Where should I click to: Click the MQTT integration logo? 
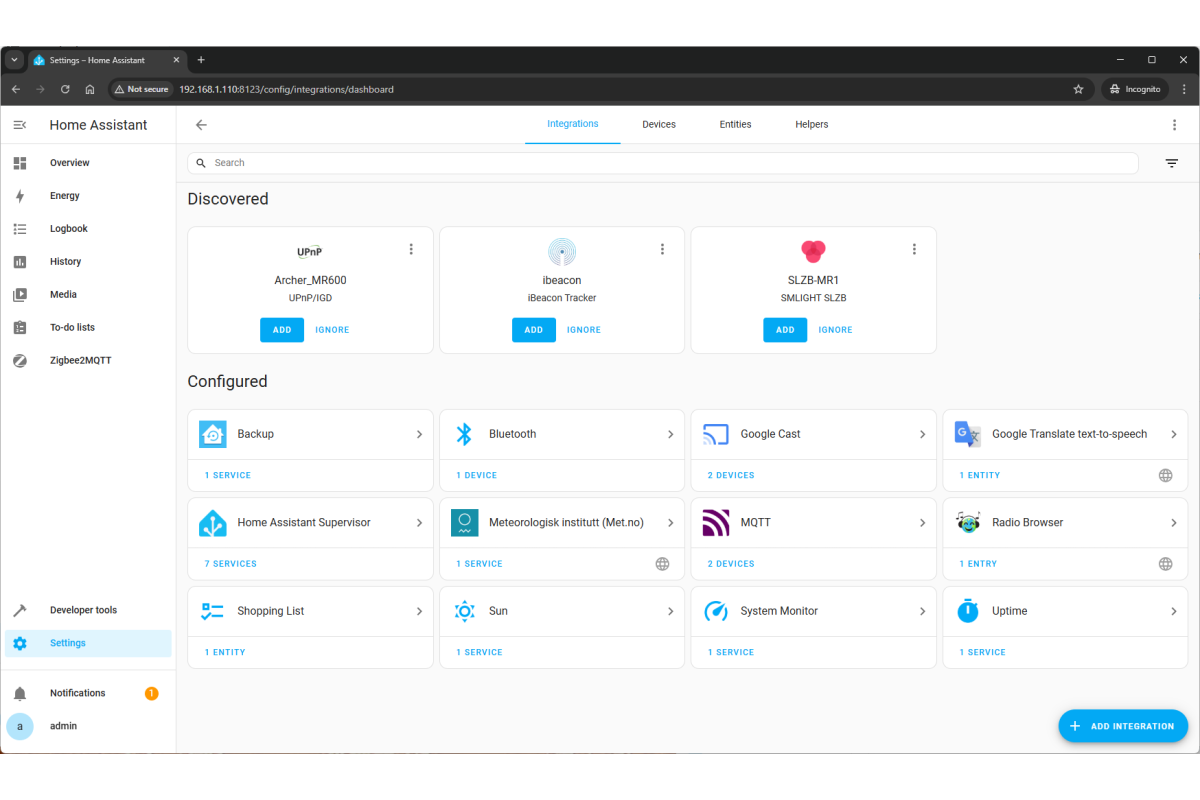(716, 523)
